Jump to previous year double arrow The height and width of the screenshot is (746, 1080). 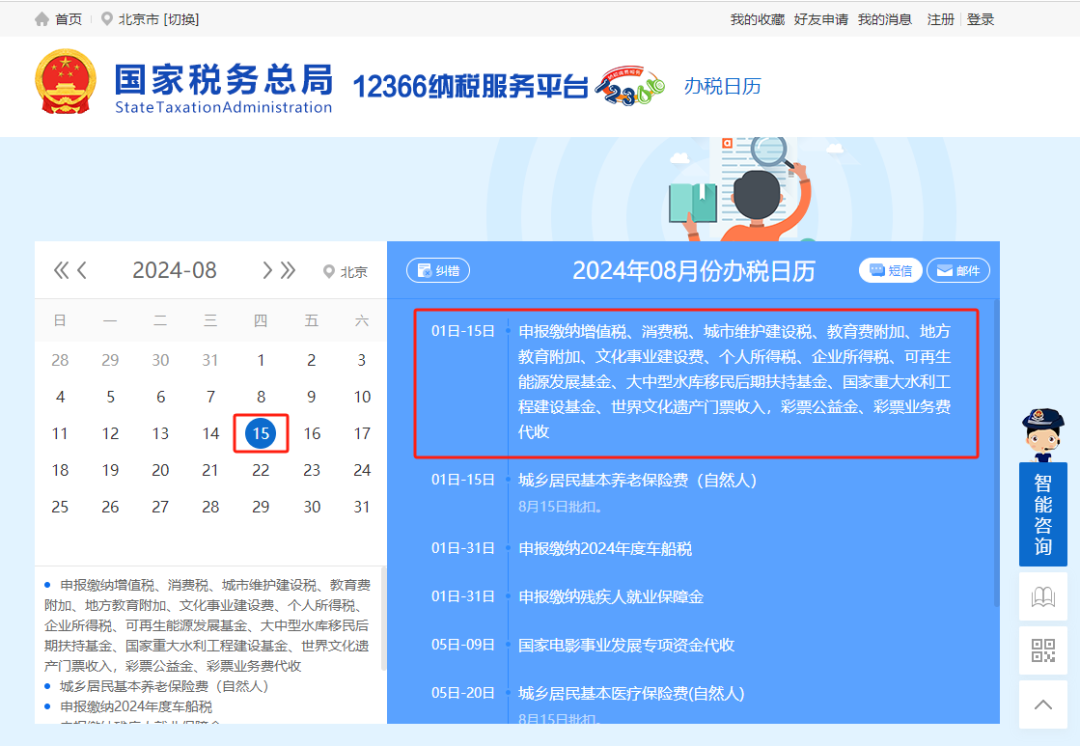pos(61,270)
